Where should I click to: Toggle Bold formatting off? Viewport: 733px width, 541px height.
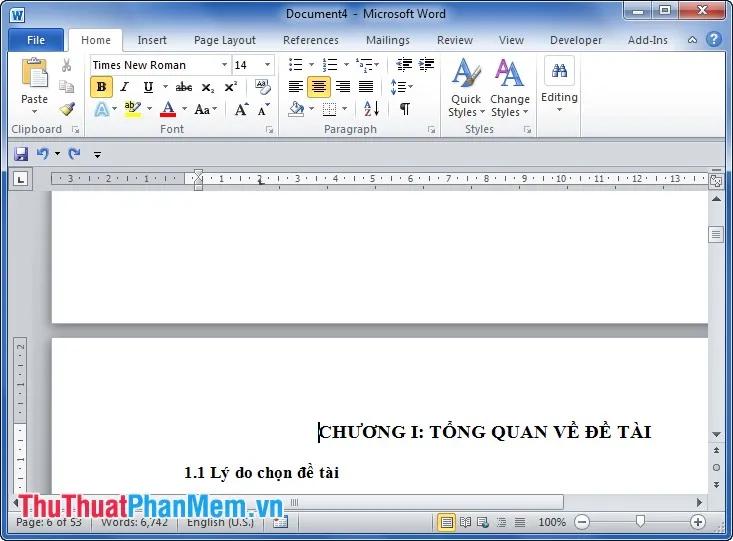click(101, 87)
